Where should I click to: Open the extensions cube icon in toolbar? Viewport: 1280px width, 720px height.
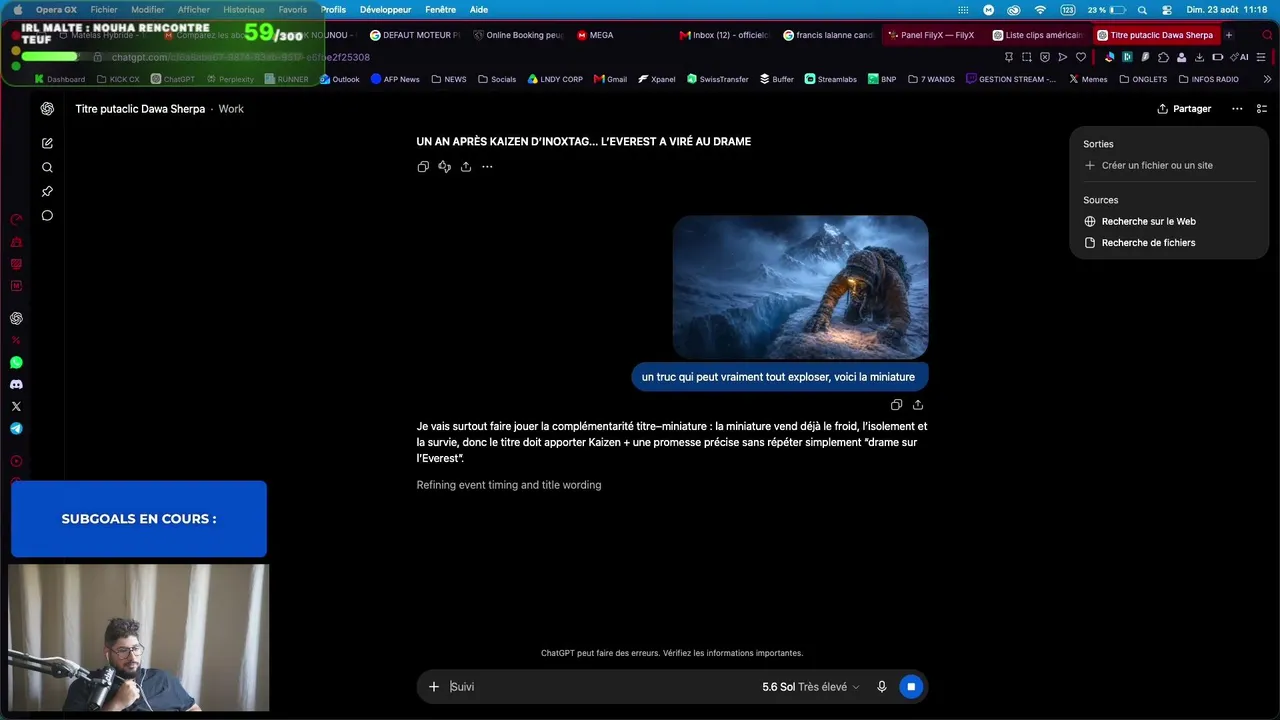click(x=1163, y=57)
